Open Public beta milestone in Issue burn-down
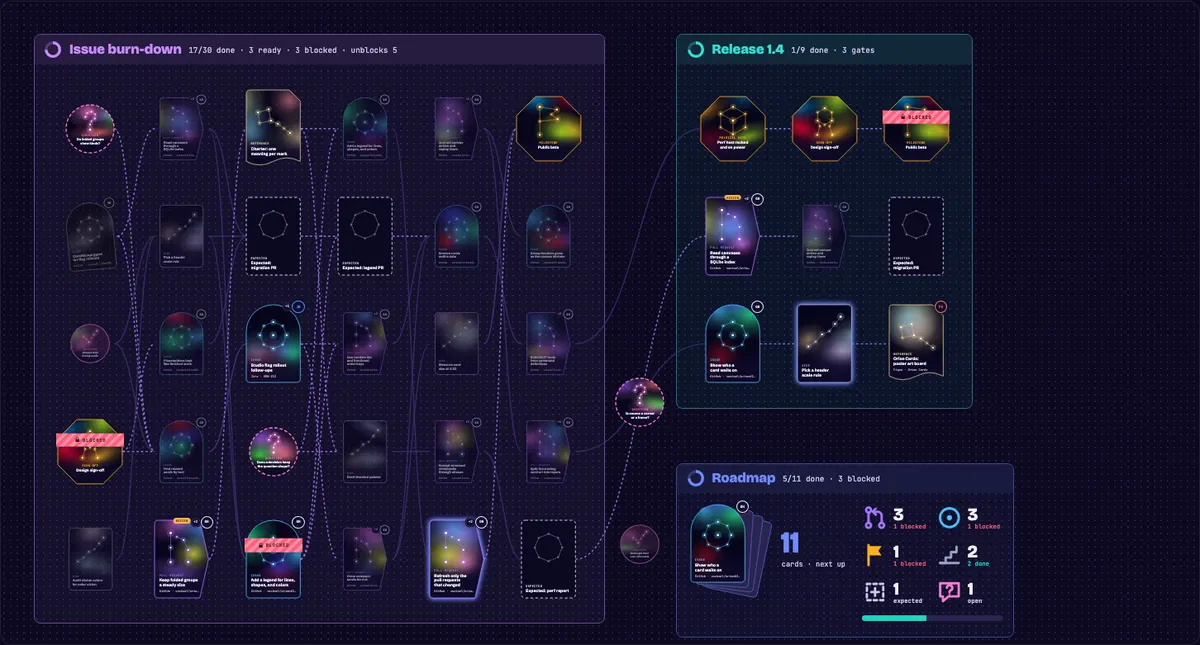The width and height of the screenshot is (1200, 645). pos(548,130)
